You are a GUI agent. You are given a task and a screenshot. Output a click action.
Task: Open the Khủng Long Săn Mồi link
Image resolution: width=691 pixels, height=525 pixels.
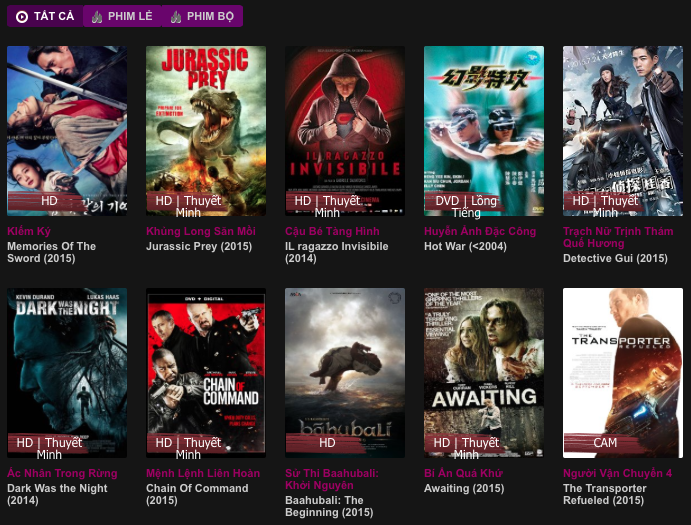click(x=201, y=232)
